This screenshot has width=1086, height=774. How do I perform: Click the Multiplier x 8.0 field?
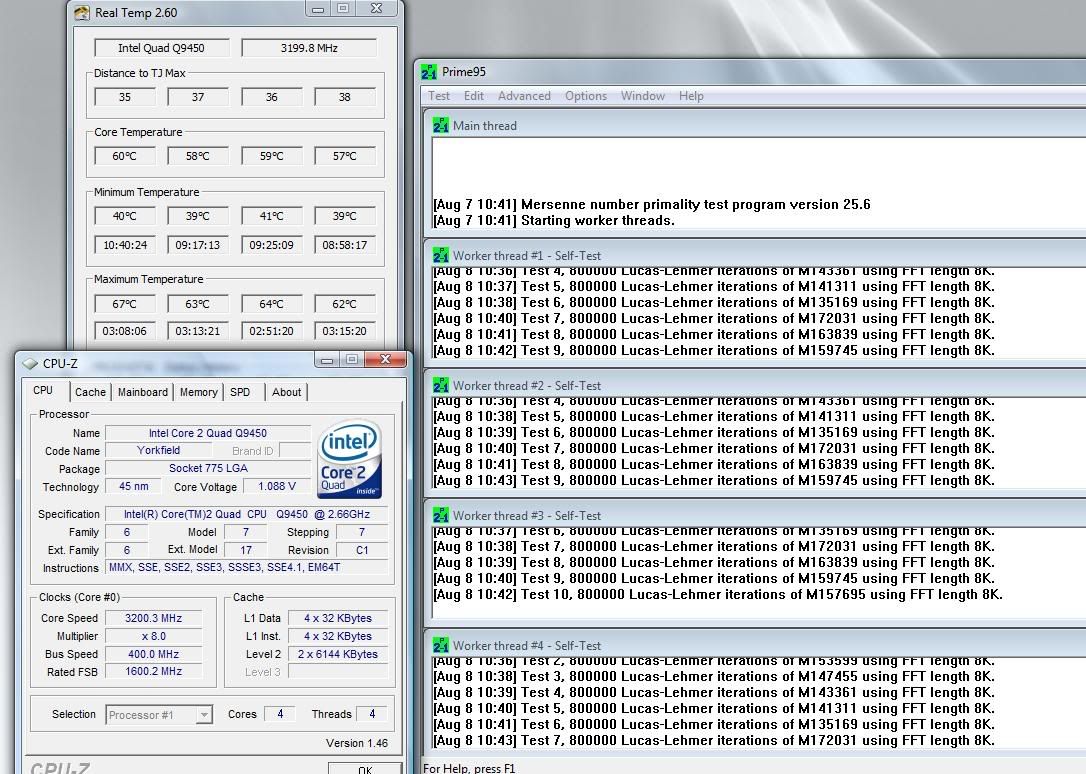click(154, 636)
